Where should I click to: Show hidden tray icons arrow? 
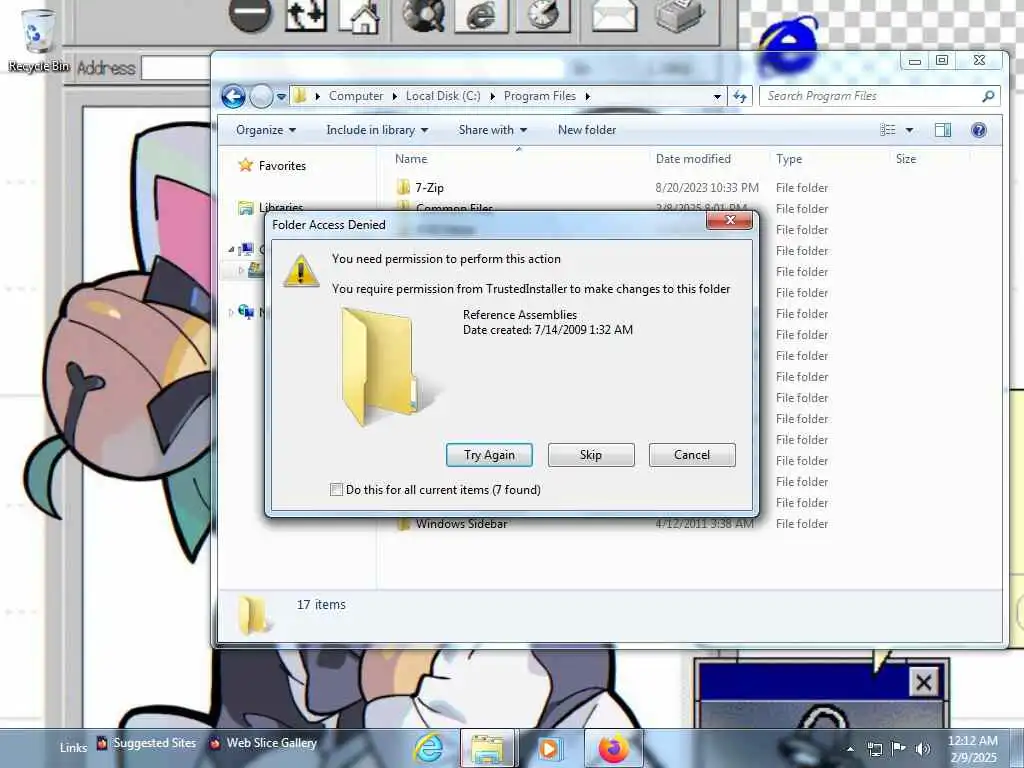click(850, 749)
